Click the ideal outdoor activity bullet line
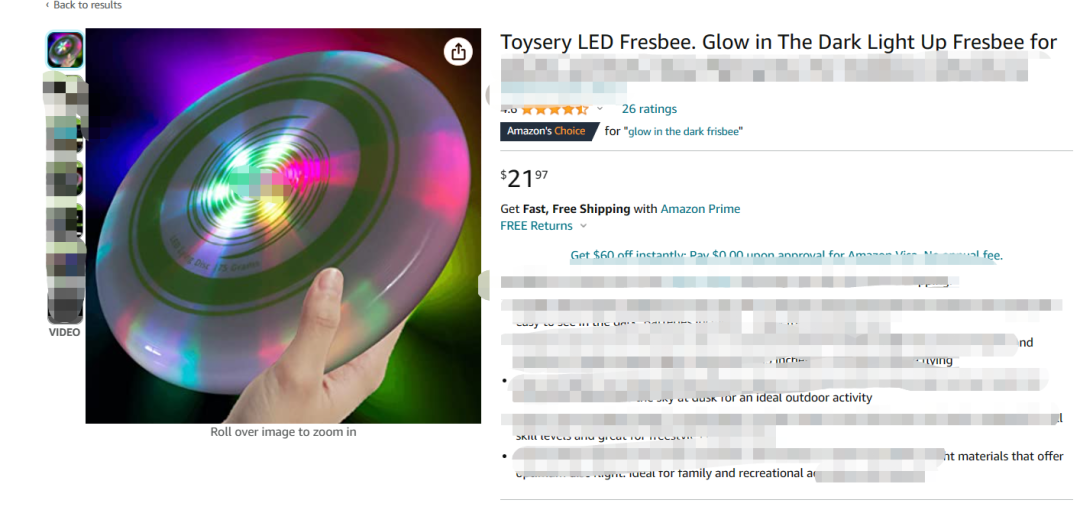 [754, 397]
